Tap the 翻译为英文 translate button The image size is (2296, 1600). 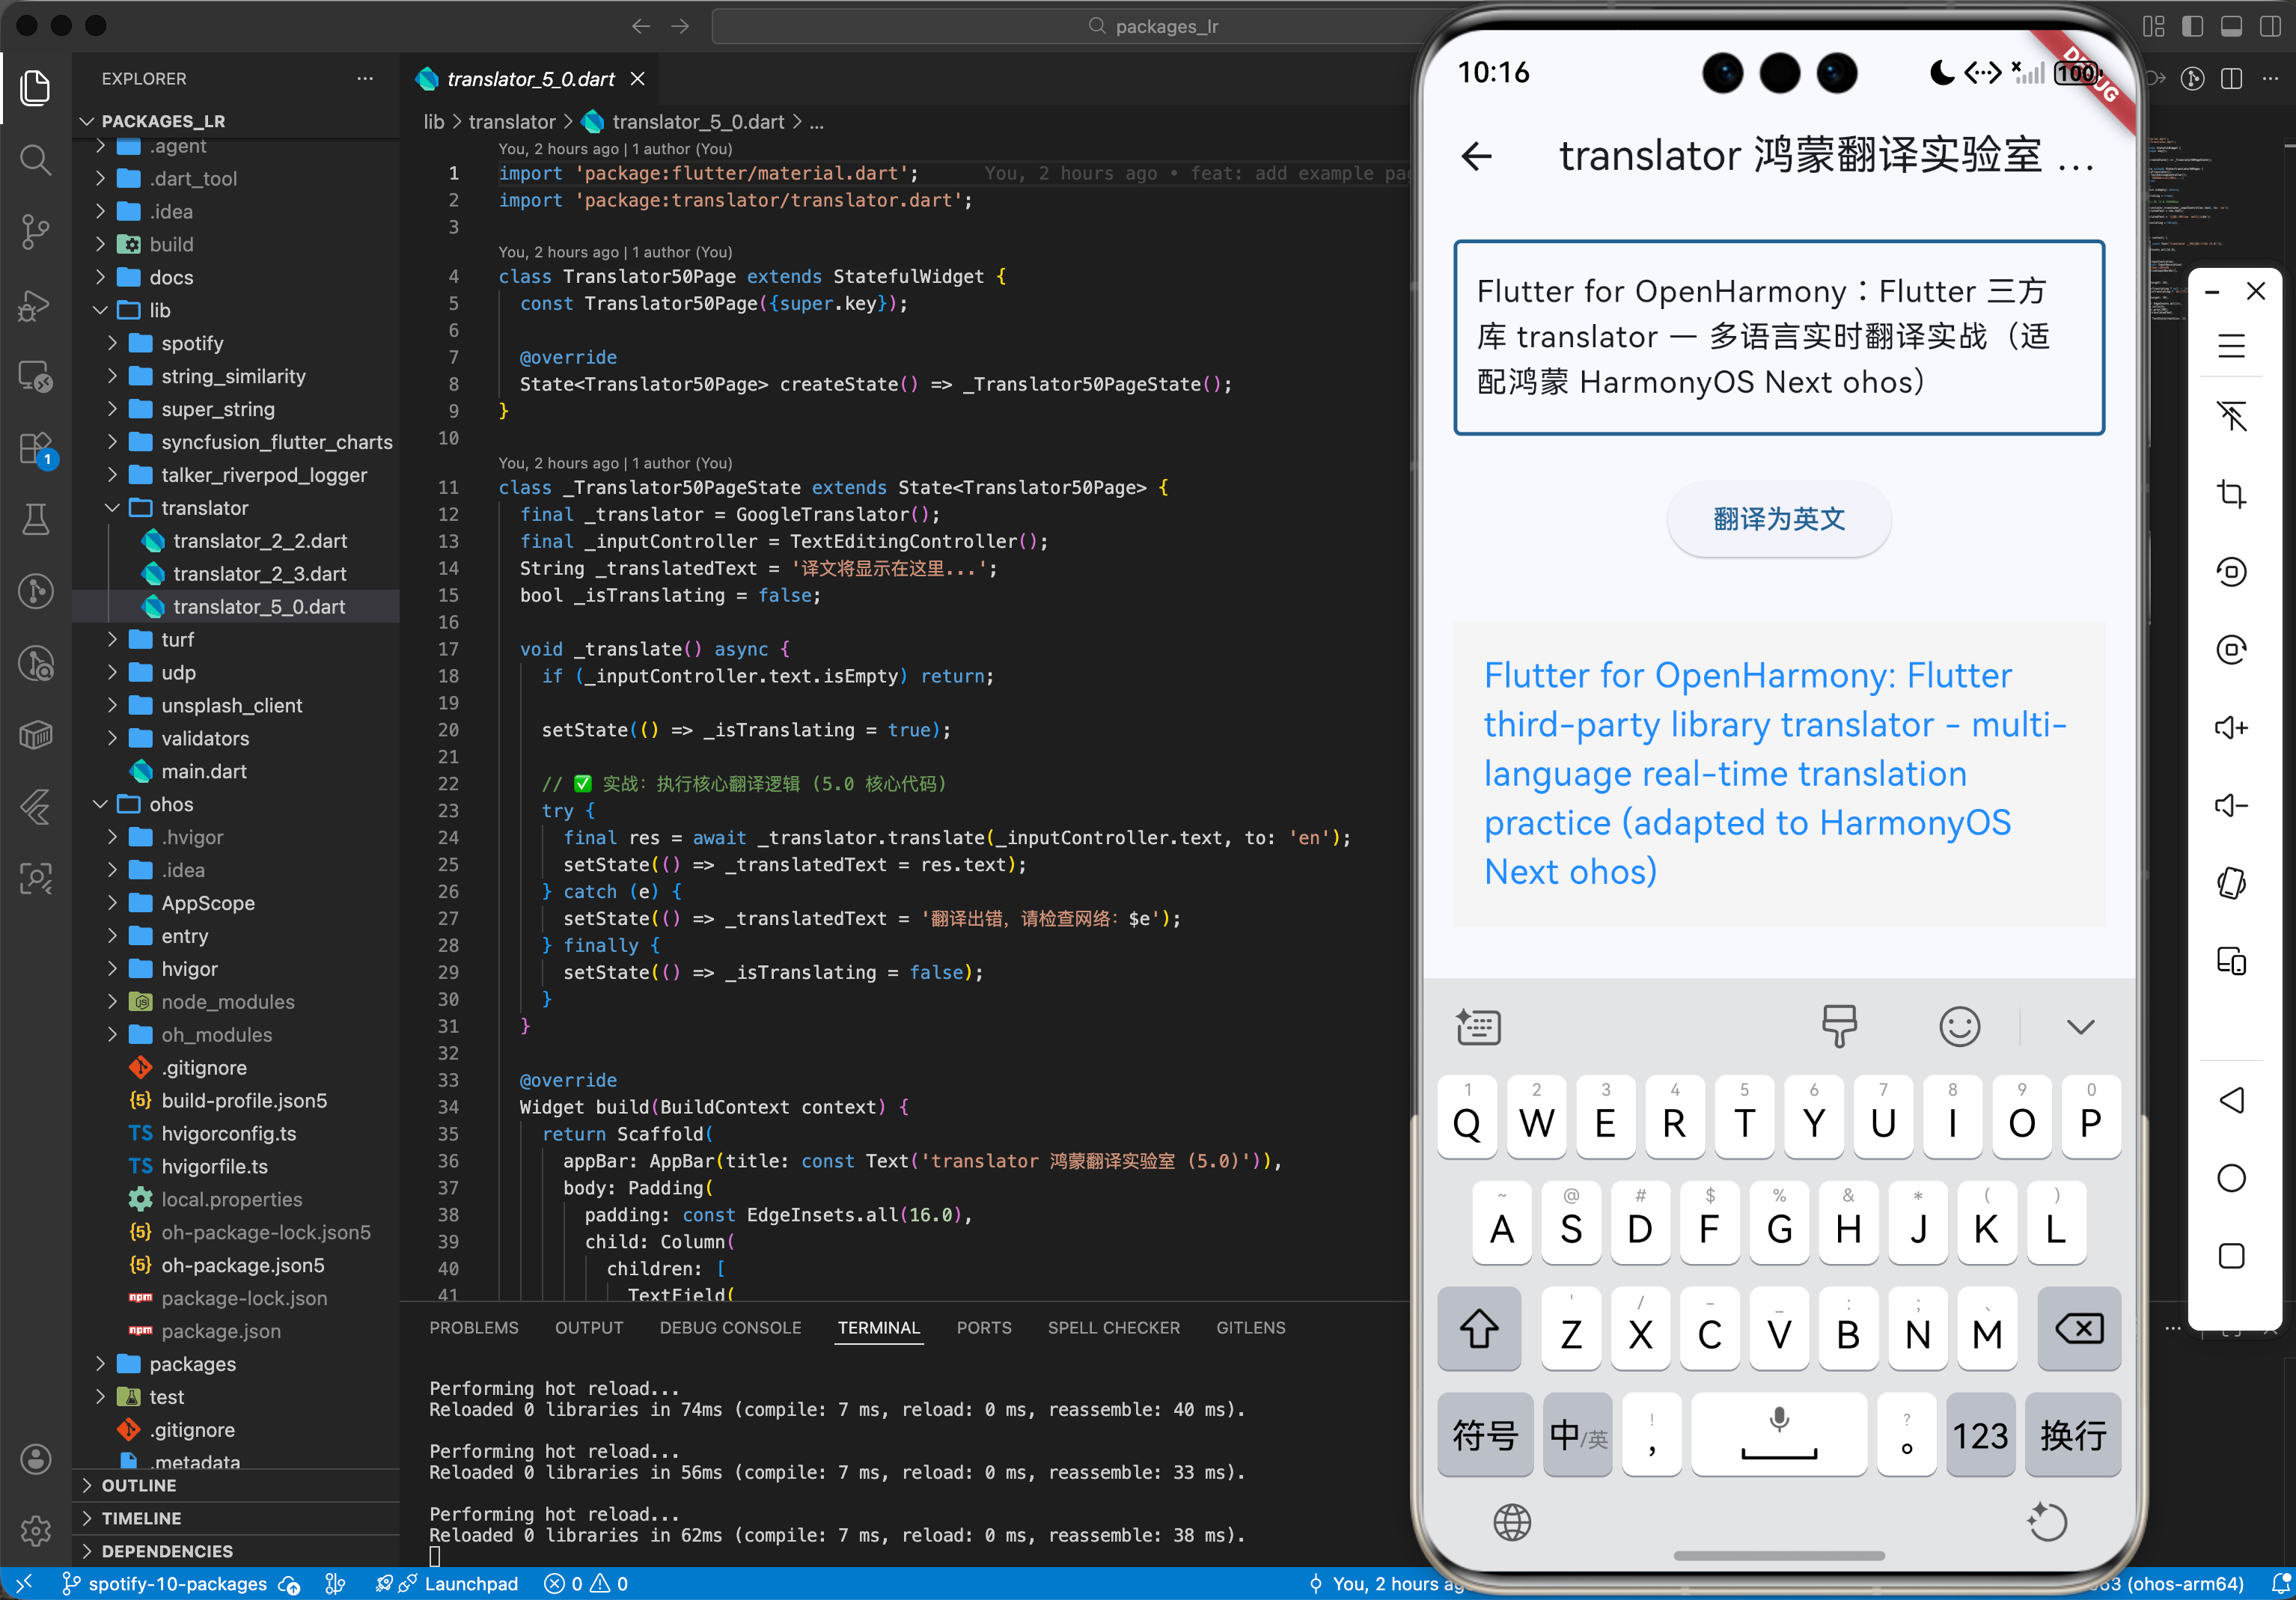(1779, 519)
